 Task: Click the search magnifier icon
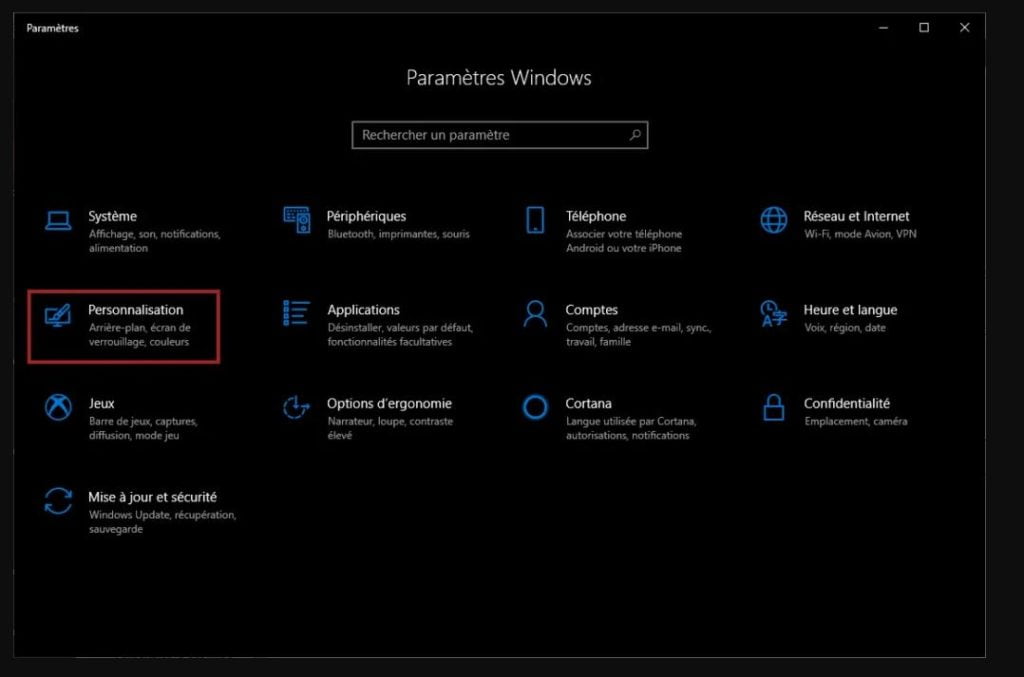tap(635, 135)
